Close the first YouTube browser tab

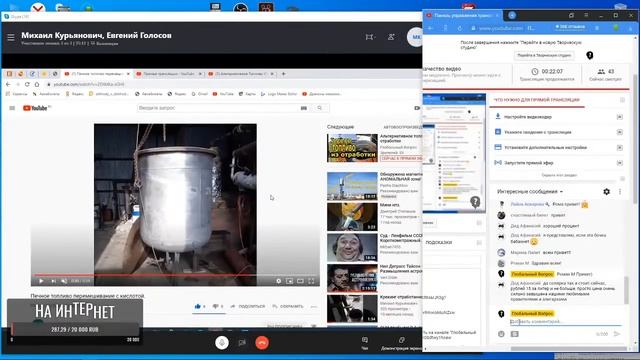point(128,74)
